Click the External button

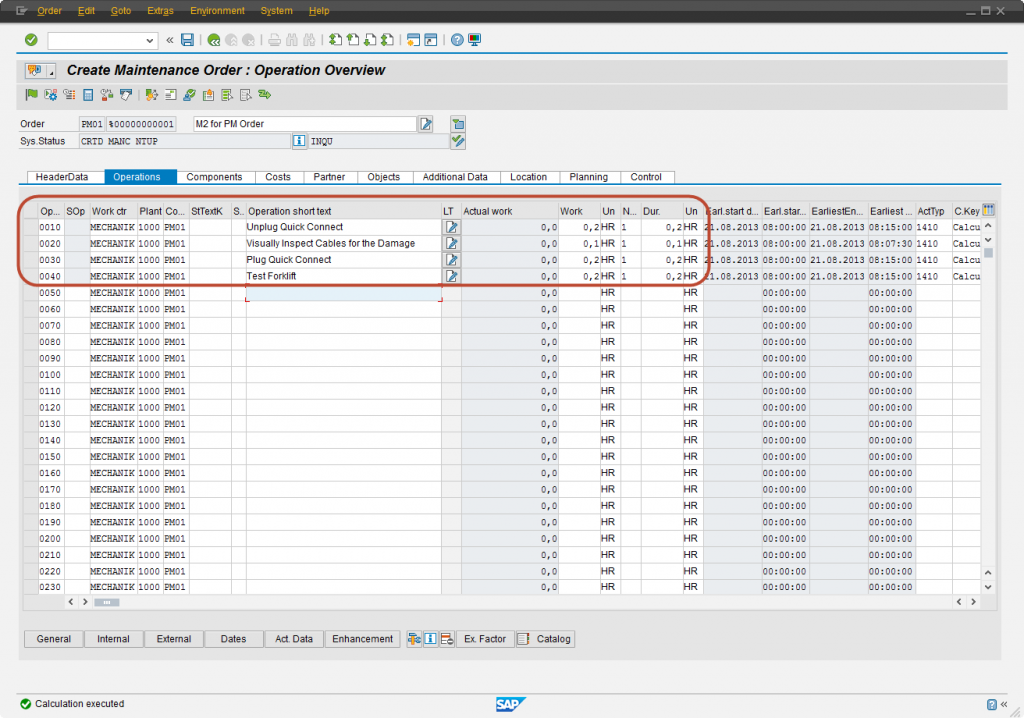(174, 638)
